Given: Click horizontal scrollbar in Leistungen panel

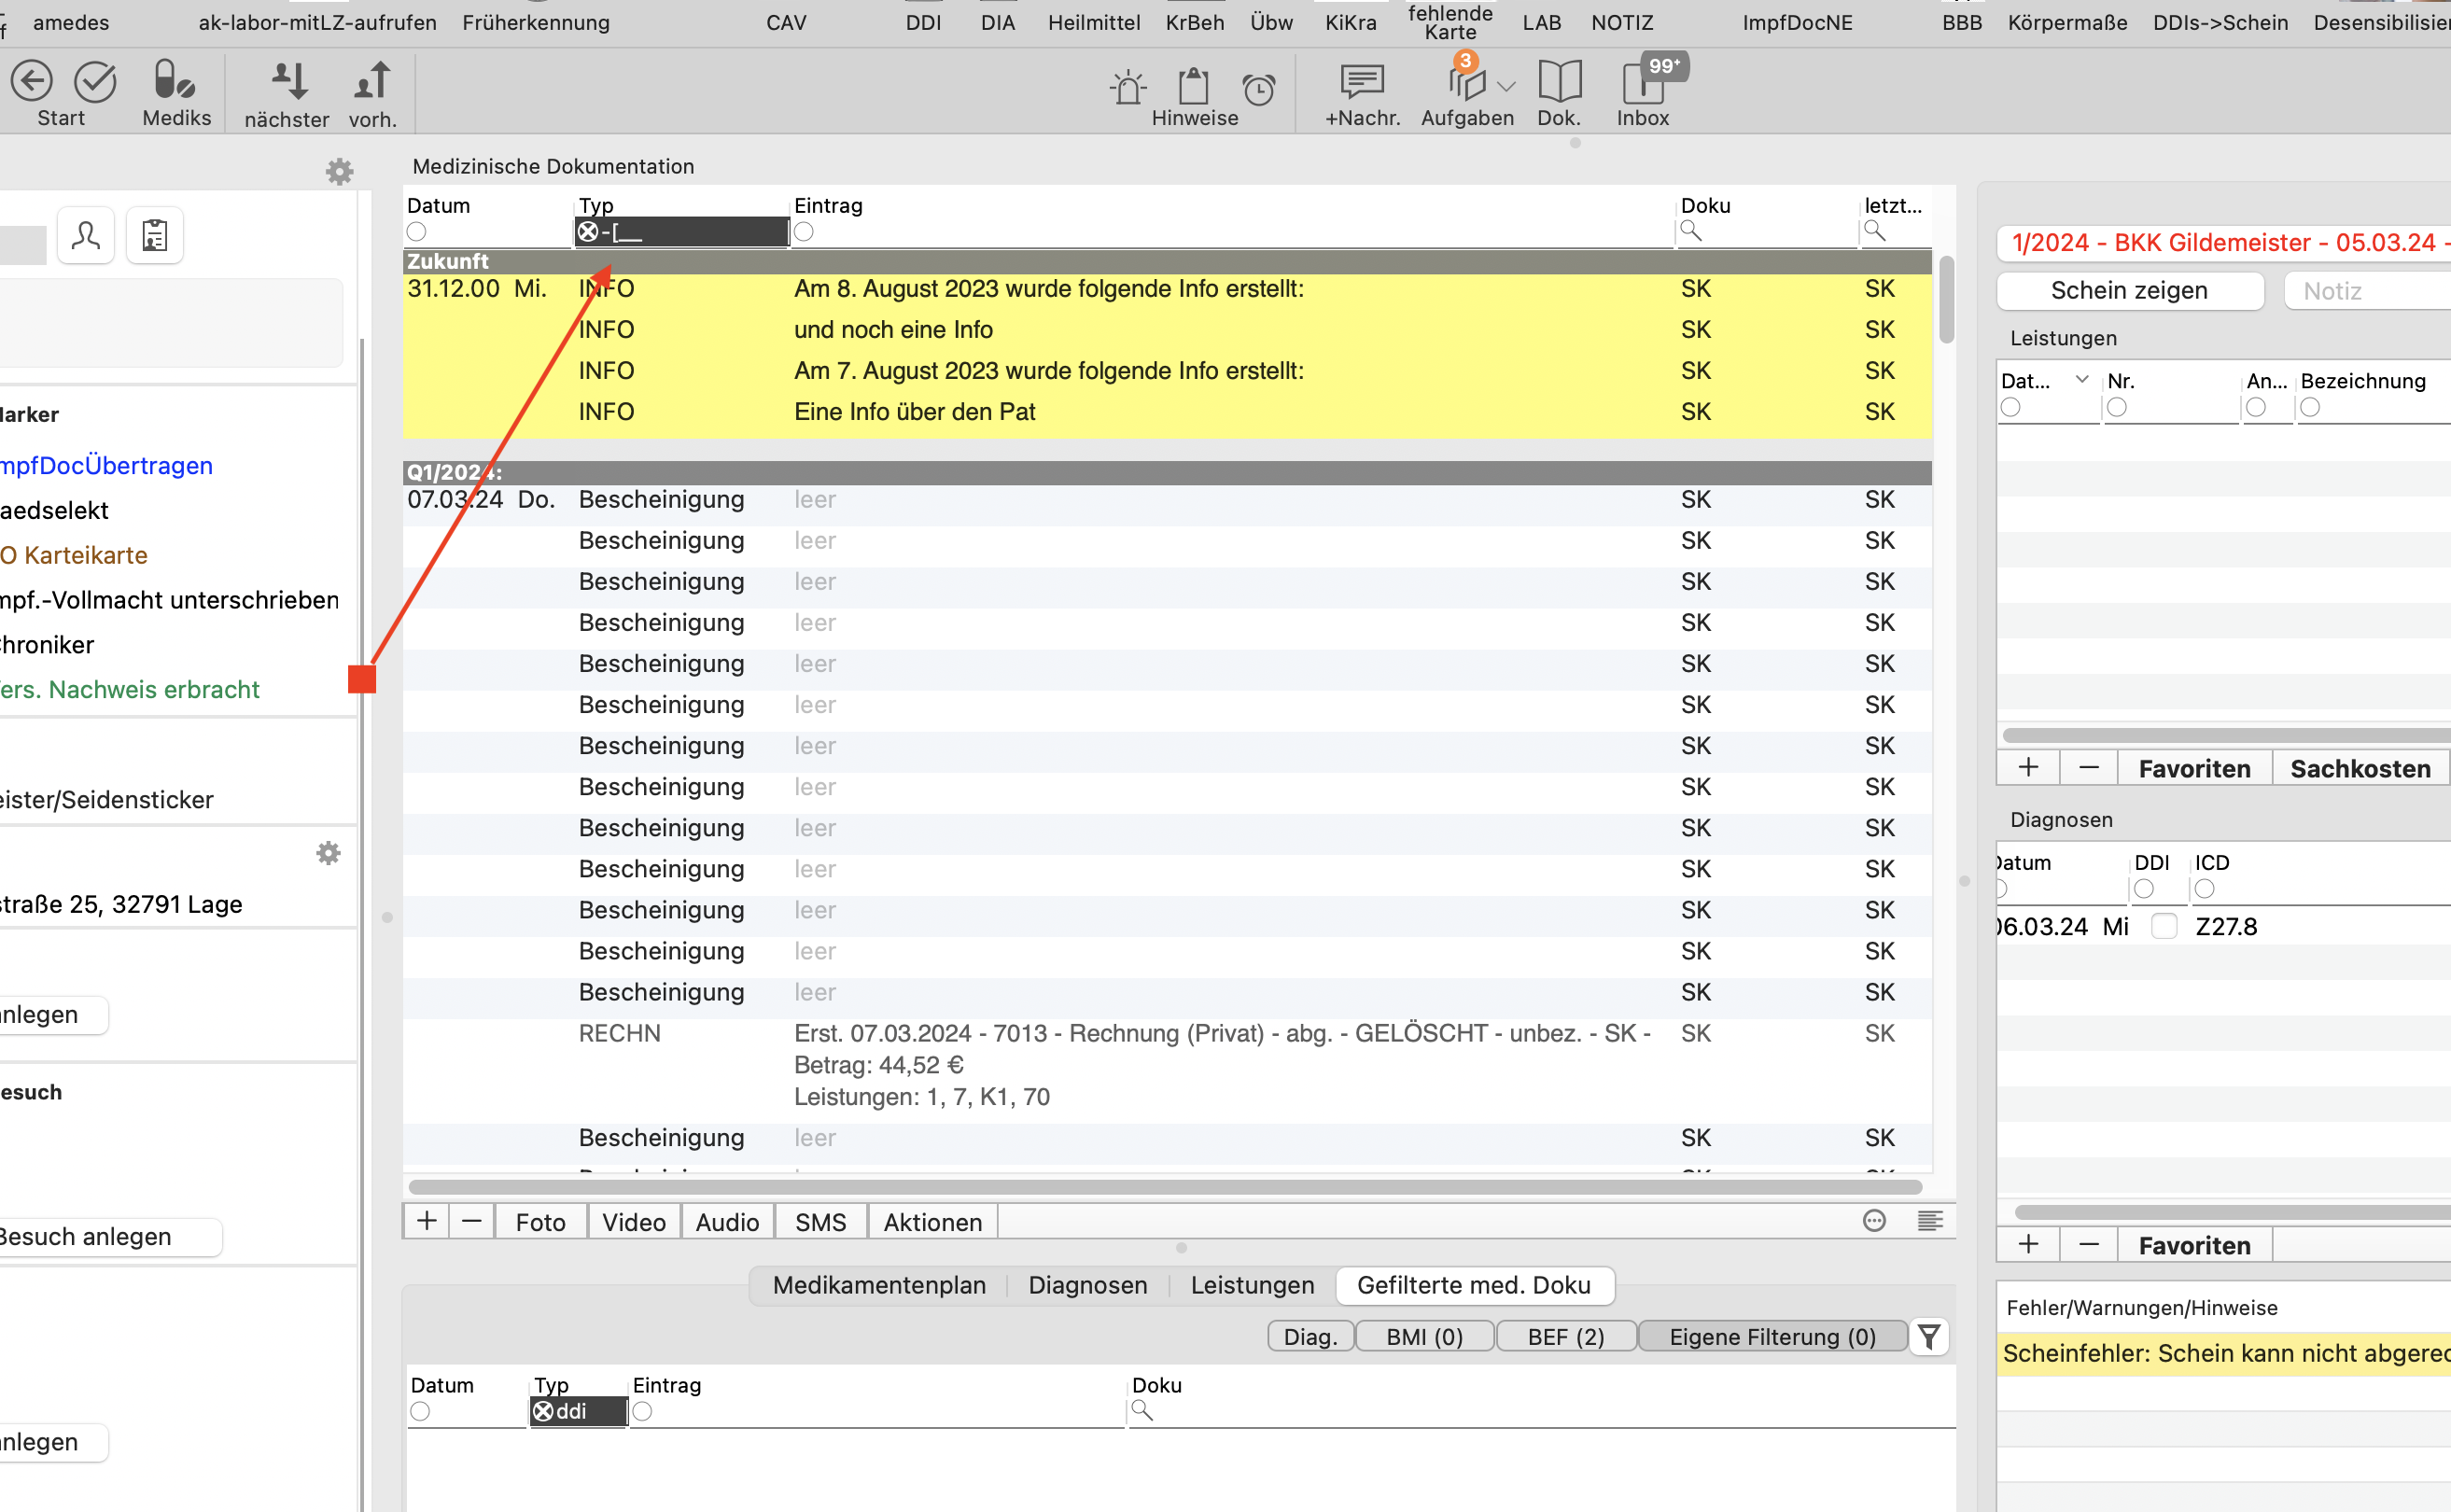Looking at the screenshot, I should [x=2226, y=735].
